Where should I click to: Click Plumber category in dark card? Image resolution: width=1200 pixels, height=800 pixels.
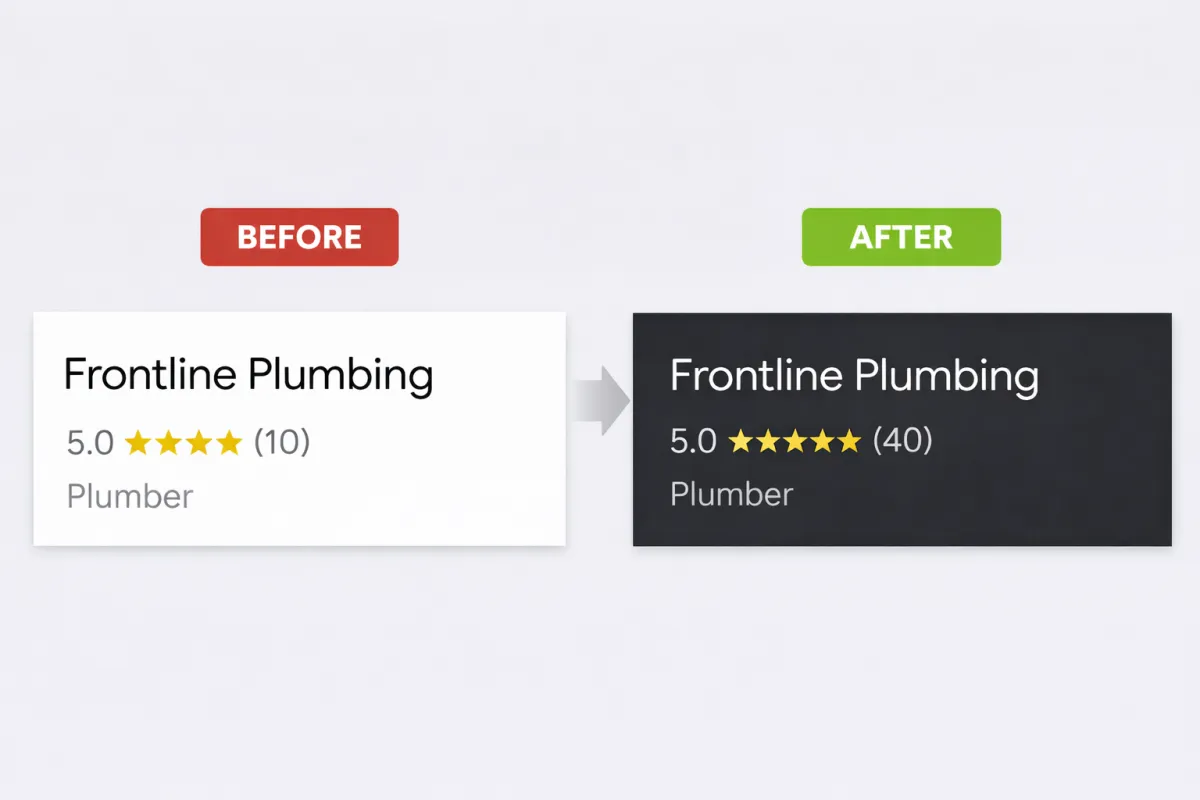(731, 494)
